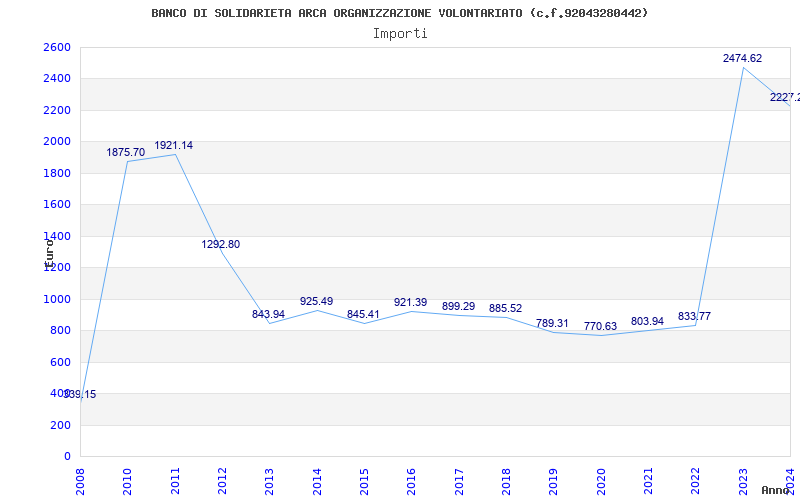The image size is (800, 500).
Task: Select the 833.77 data label
Action: [694, 317]
